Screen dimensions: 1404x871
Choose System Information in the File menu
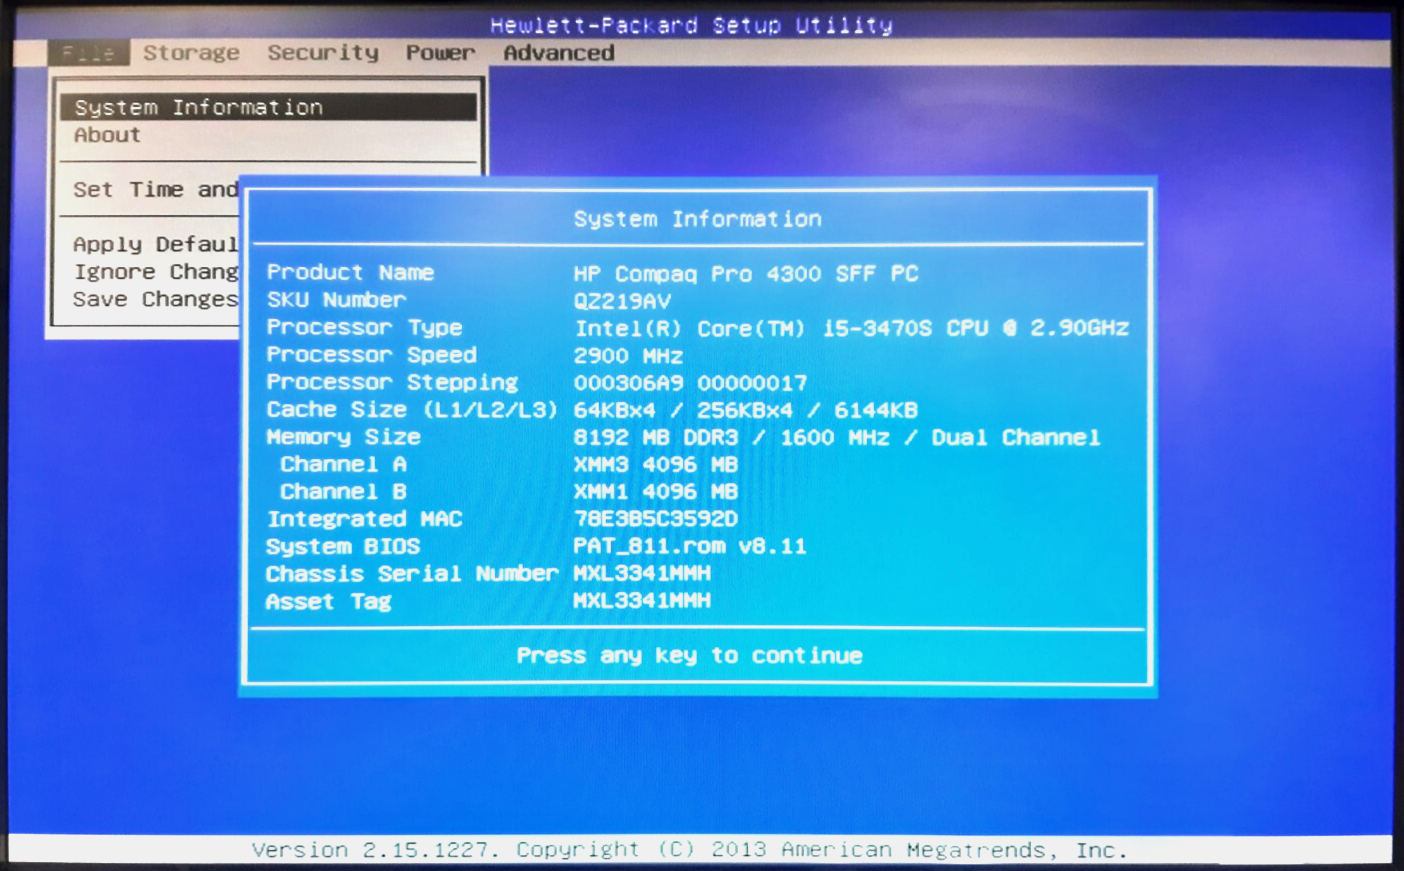[268, 107]
